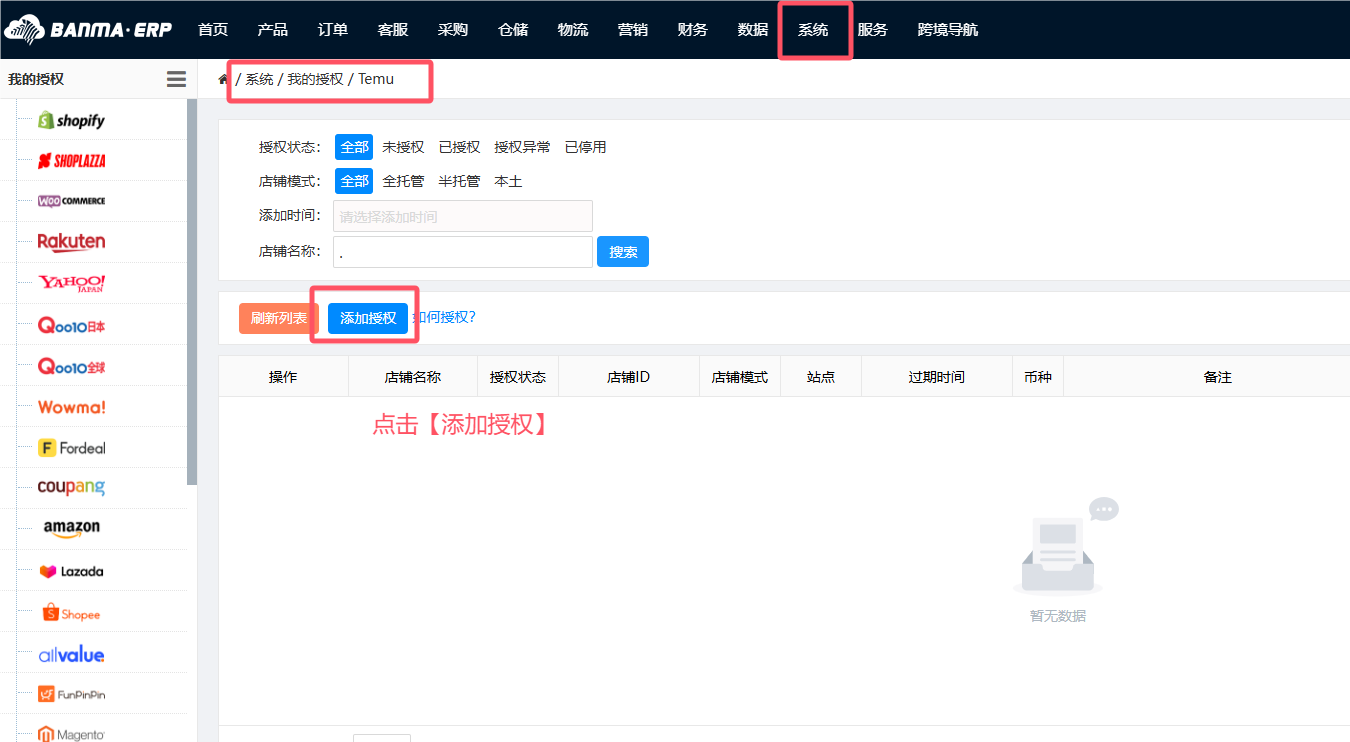Open the 采购 top menu
Screen dimensions: 1350x742
[453, 29]
